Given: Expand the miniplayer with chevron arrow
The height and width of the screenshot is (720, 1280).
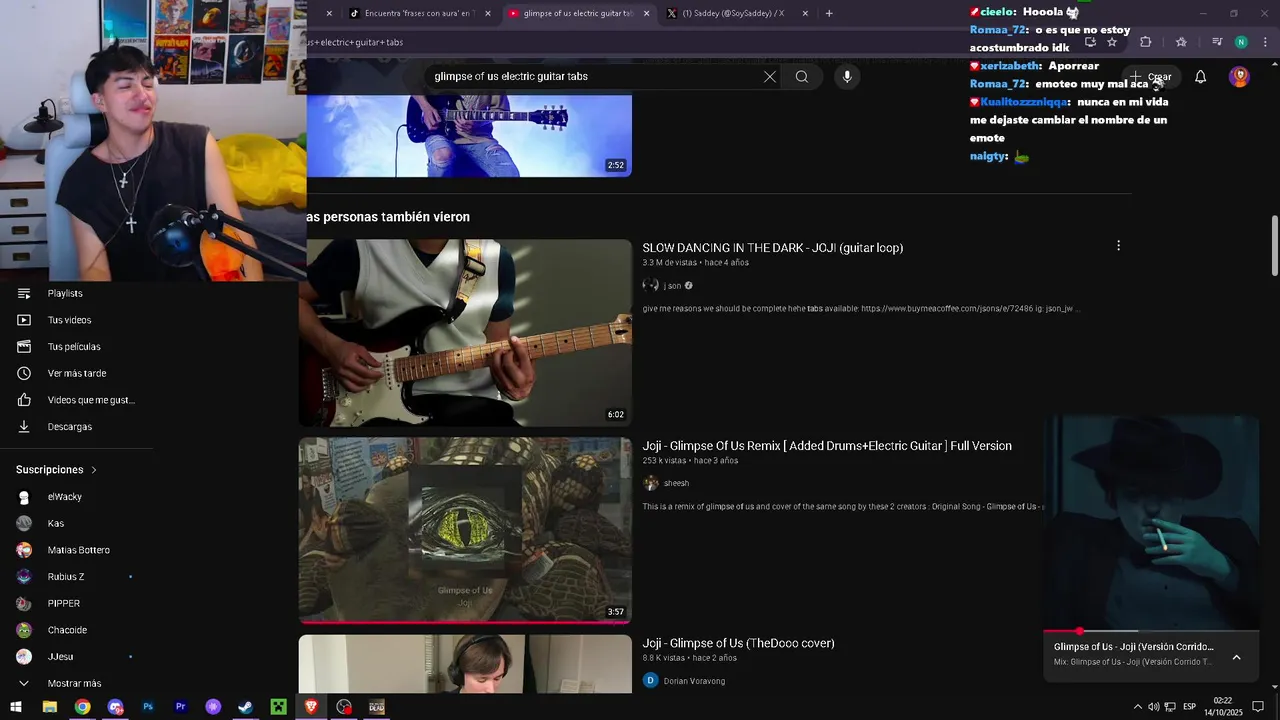Looking at the screenshot, I should (x=1236, y=657).
